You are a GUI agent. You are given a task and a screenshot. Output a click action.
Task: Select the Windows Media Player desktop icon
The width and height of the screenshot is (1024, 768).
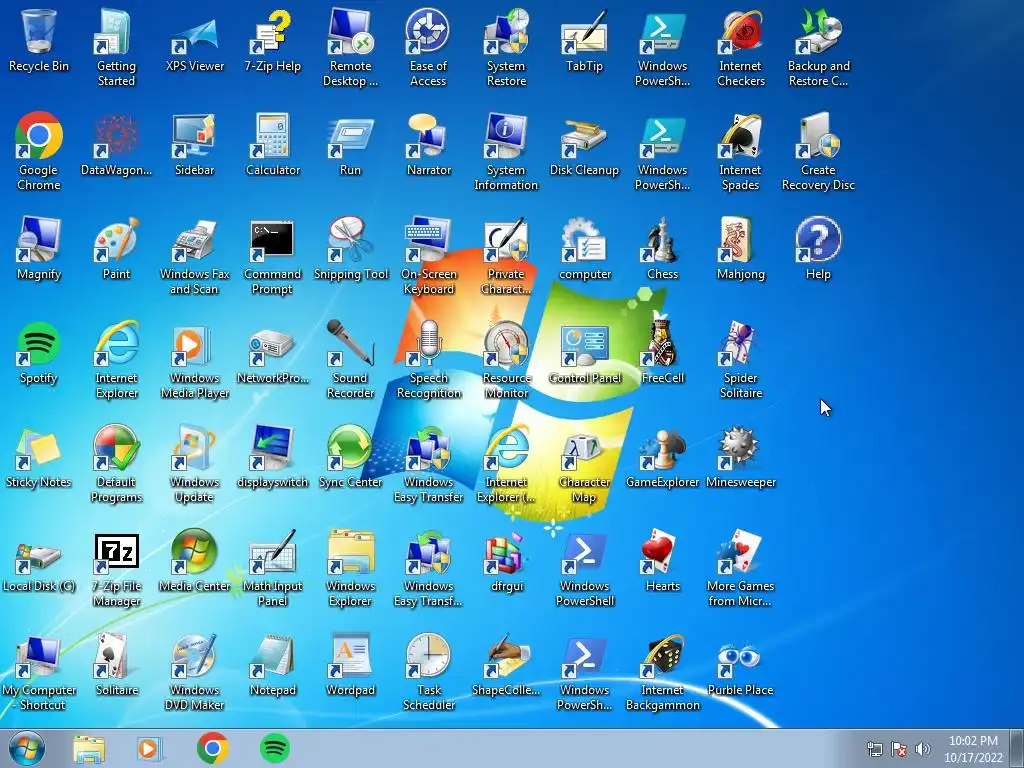coord(195,359)
